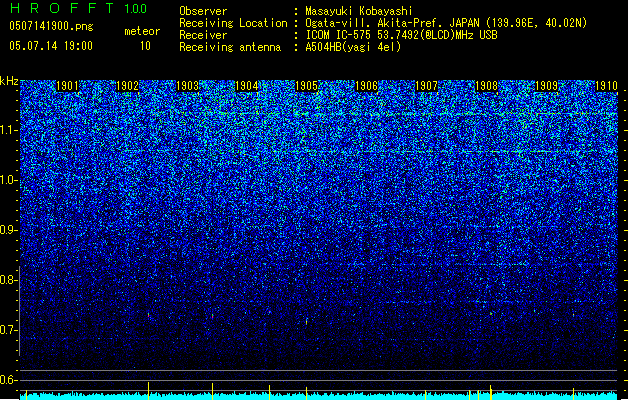629x400 pixels.
Task: Click the Receiving antenna field label
Action: pos(230,47)
